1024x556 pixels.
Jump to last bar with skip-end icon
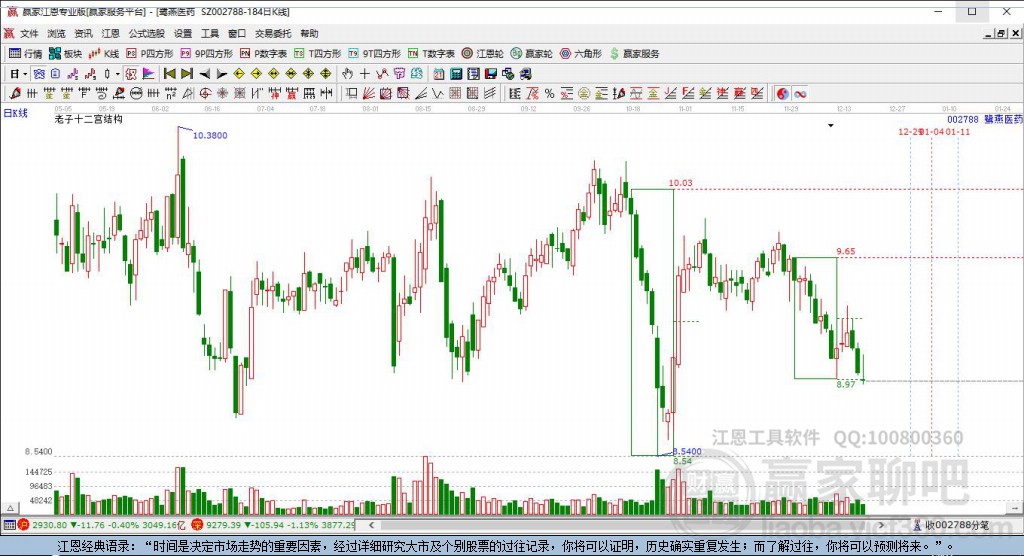[x=187, y=74]
